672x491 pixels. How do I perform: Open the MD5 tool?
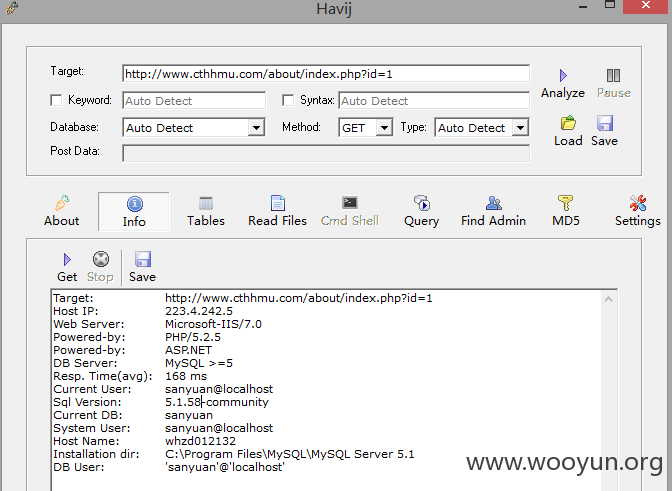click(x=566, y=212)
